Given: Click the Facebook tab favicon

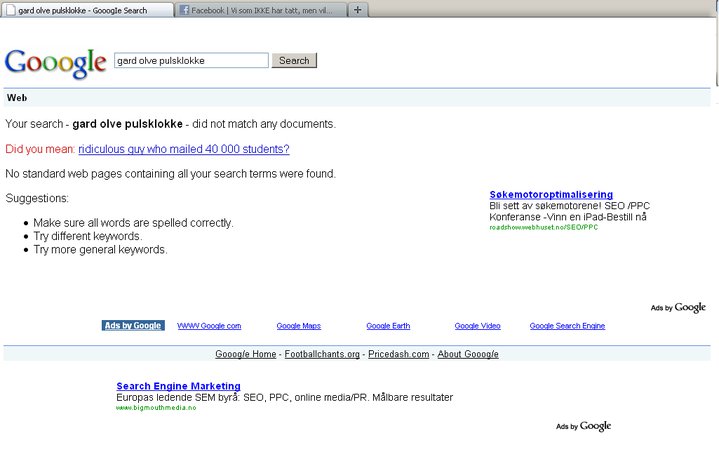Looking at the screenshot, I should pos(184,10).
